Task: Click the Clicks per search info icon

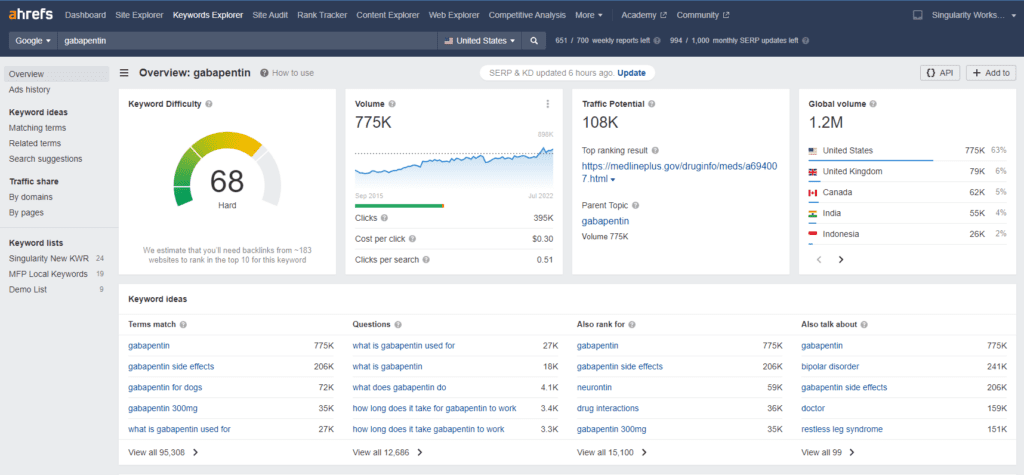Action: pos(426,260)
